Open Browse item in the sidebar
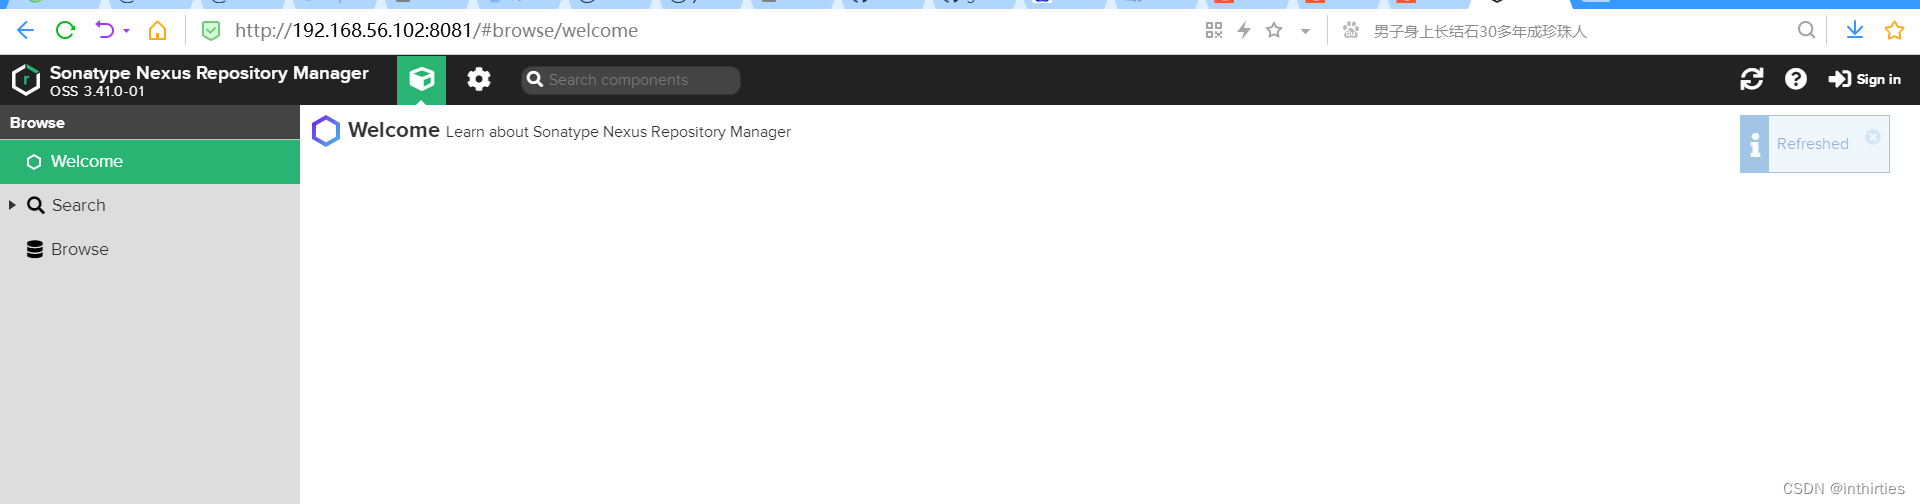 tap(150, 249)
